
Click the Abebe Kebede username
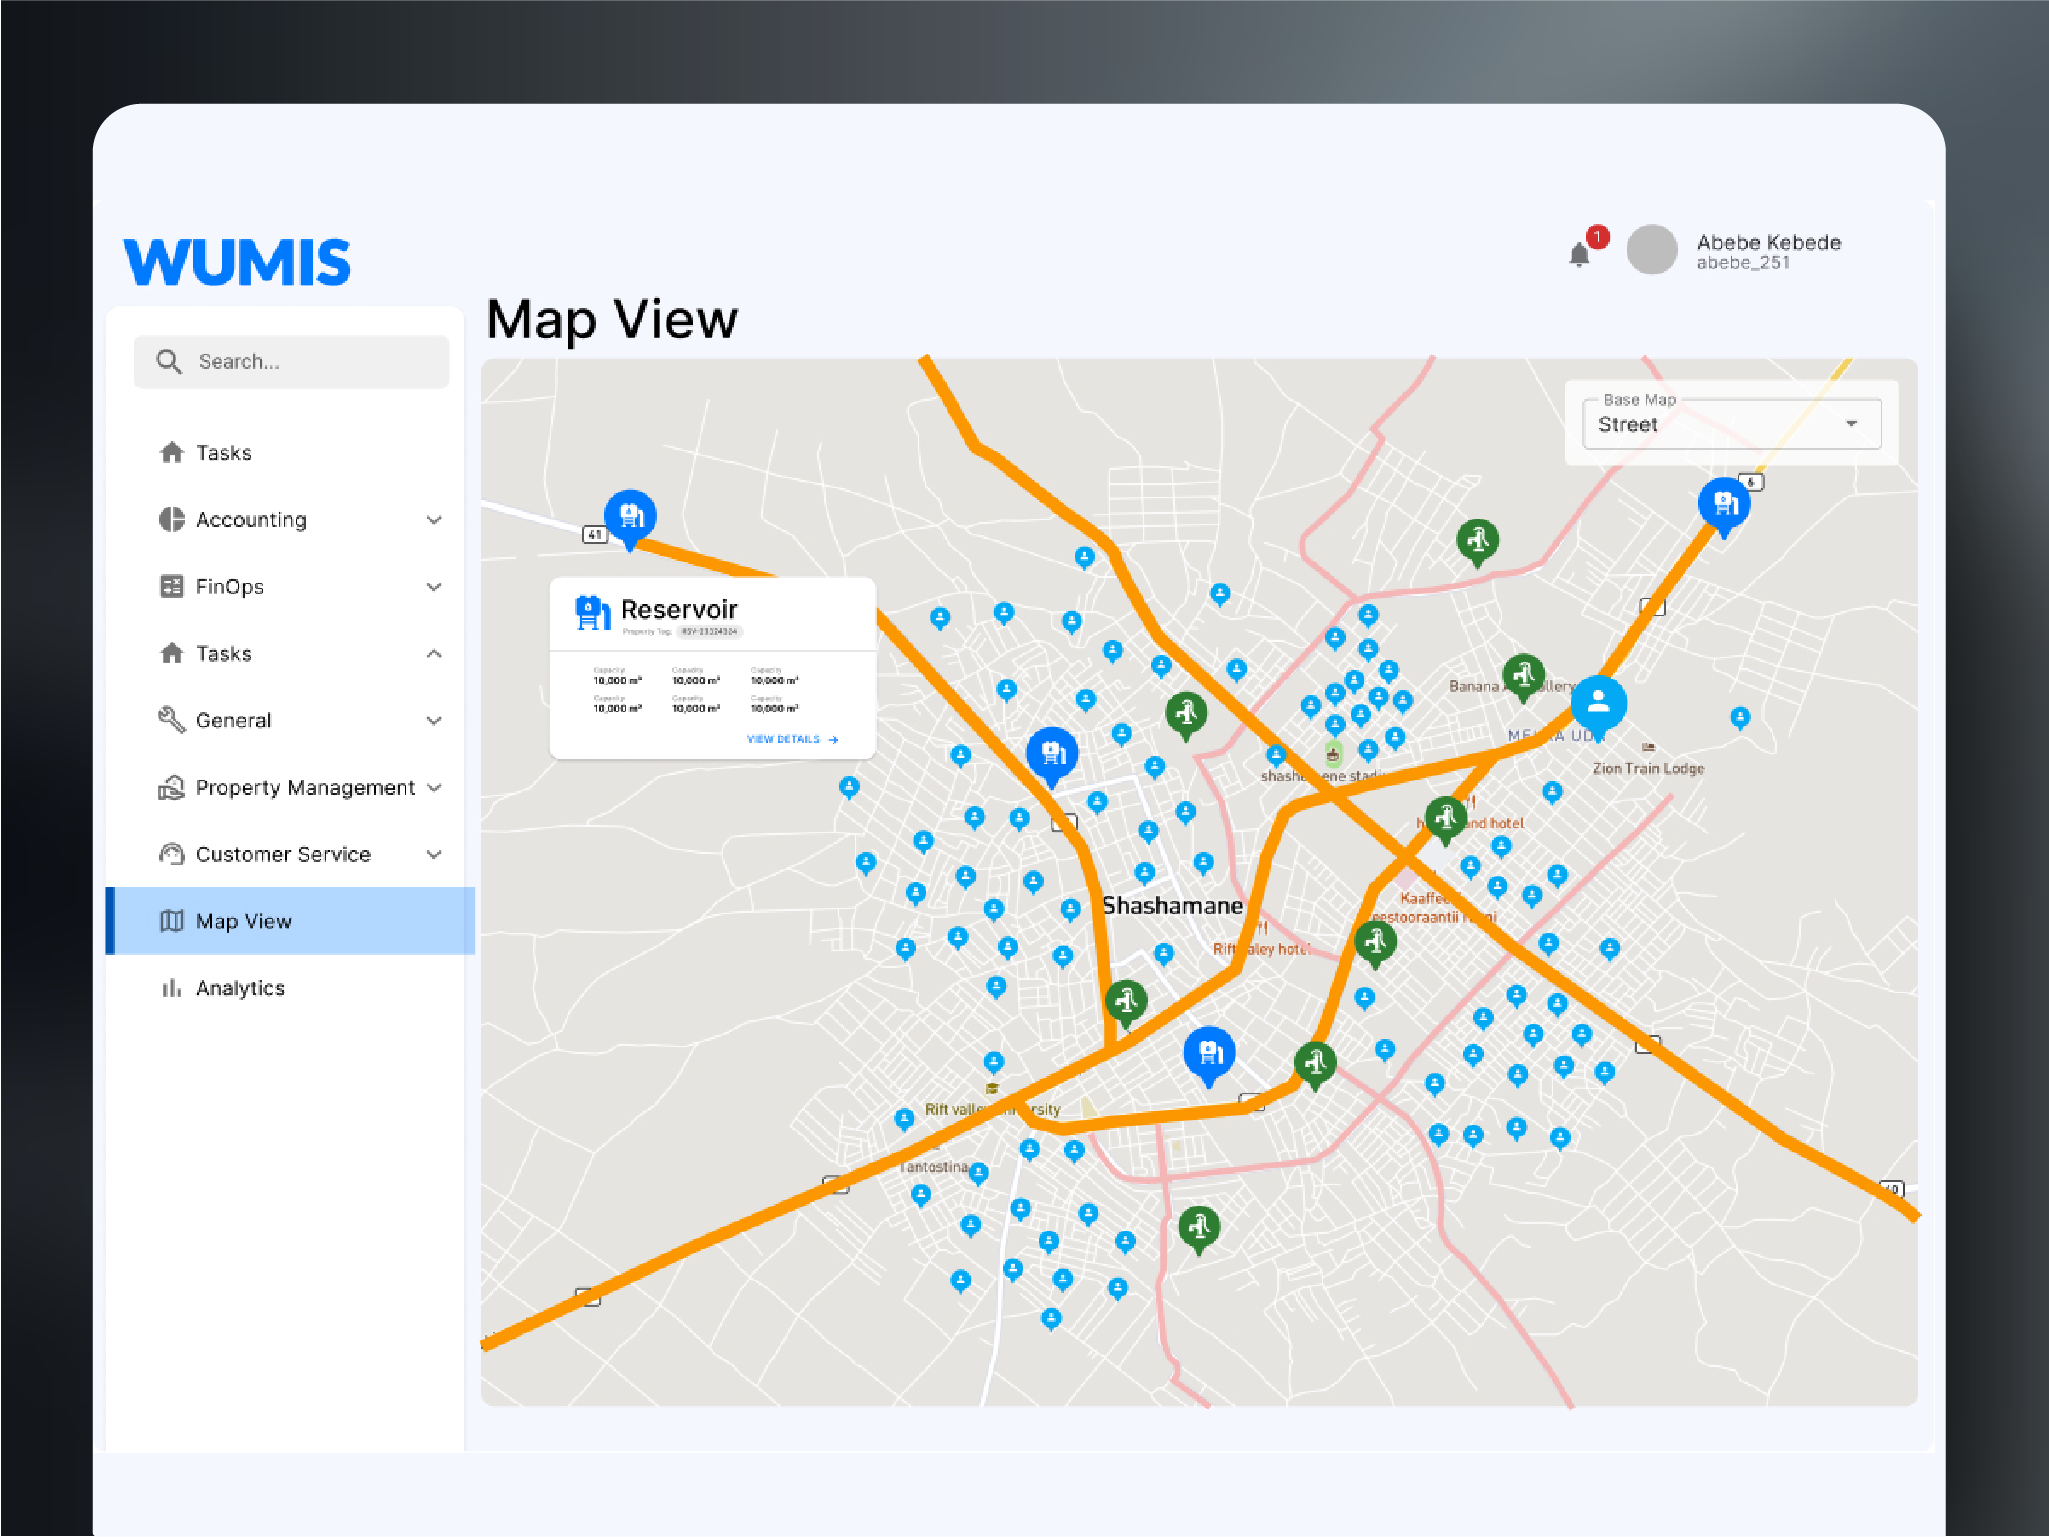point(1768,242)
